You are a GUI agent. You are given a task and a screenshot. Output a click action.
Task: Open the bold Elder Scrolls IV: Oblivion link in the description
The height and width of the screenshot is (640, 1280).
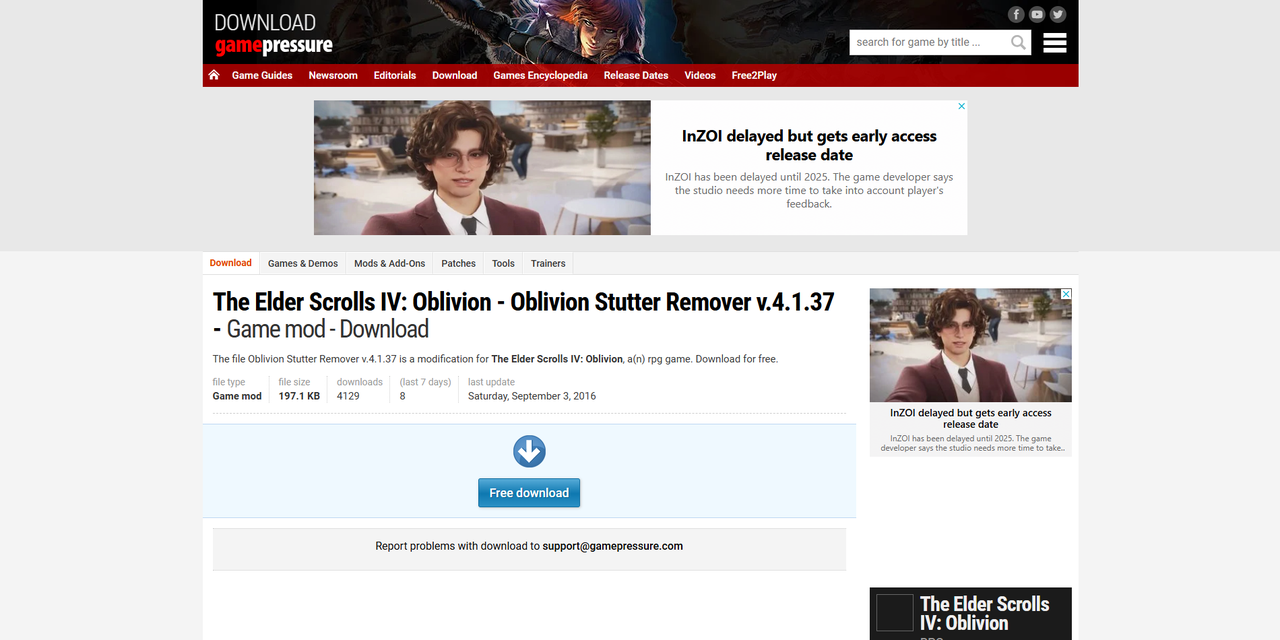coord(557,359)
